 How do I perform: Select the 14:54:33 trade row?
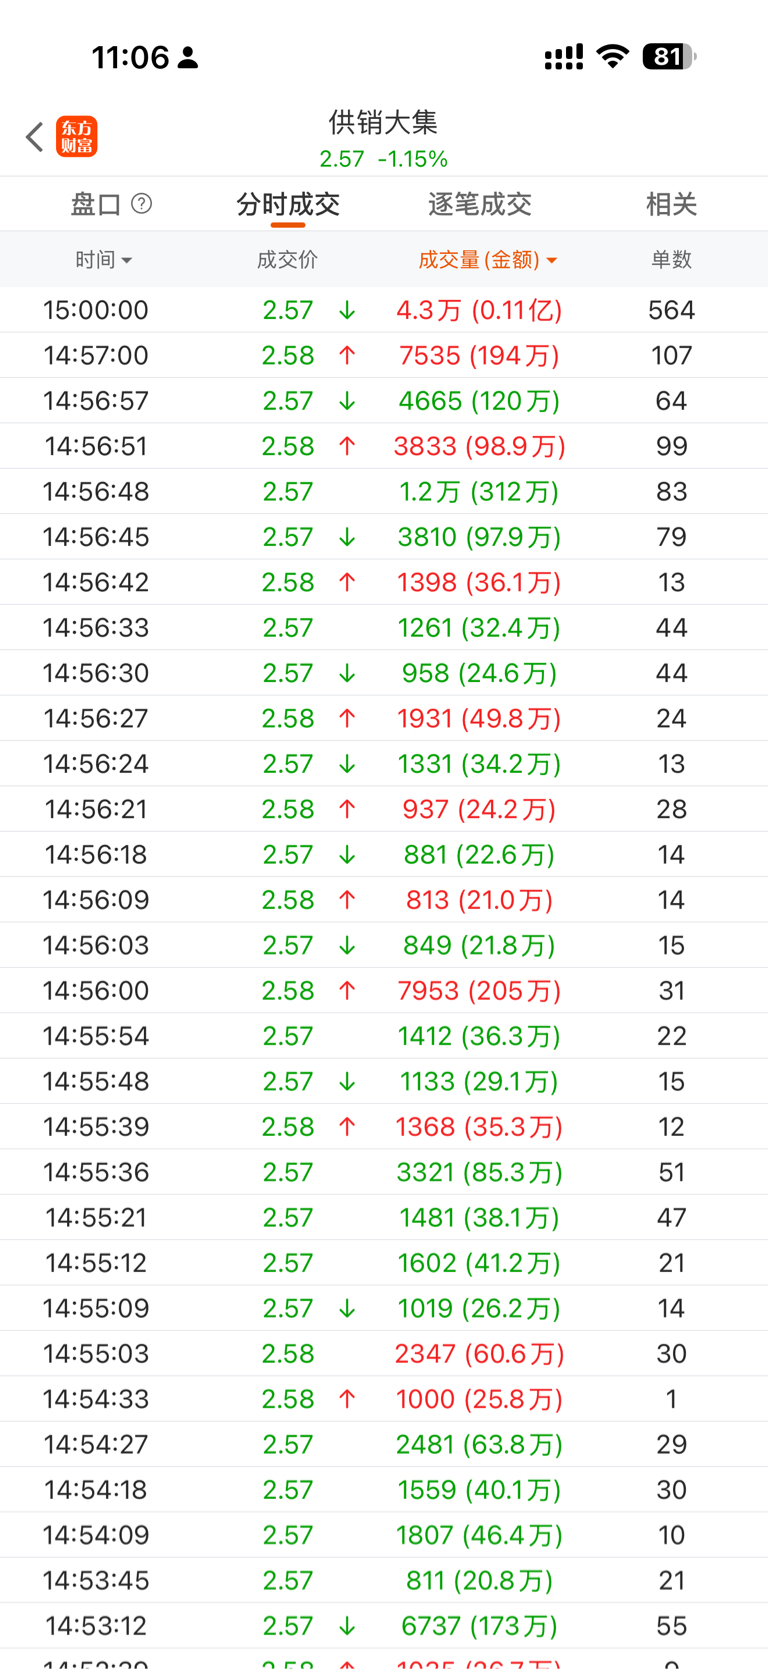384,1398
